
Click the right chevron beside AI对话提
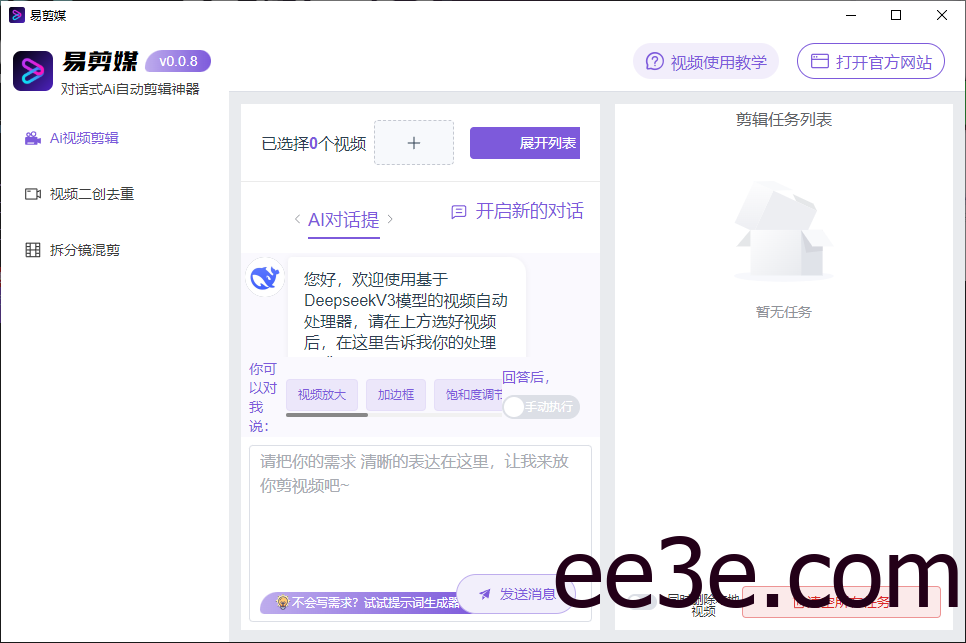[x=390, y=218]
